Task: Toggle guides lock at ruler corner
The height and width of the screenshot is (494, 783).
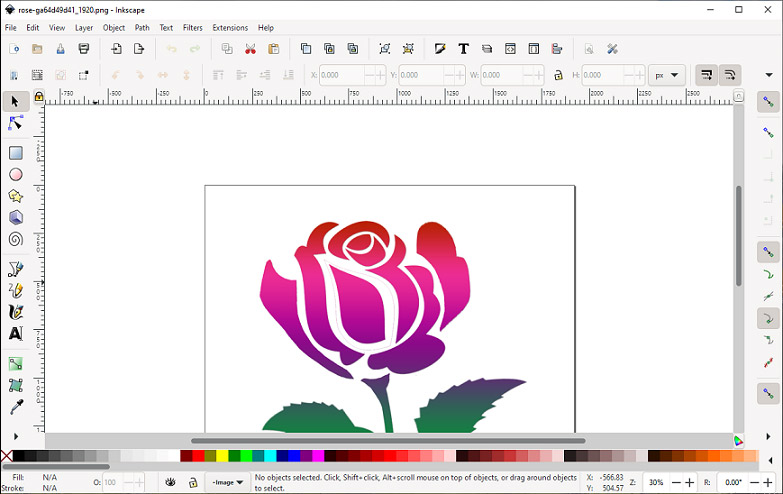Action: click(x=39, y=96)
